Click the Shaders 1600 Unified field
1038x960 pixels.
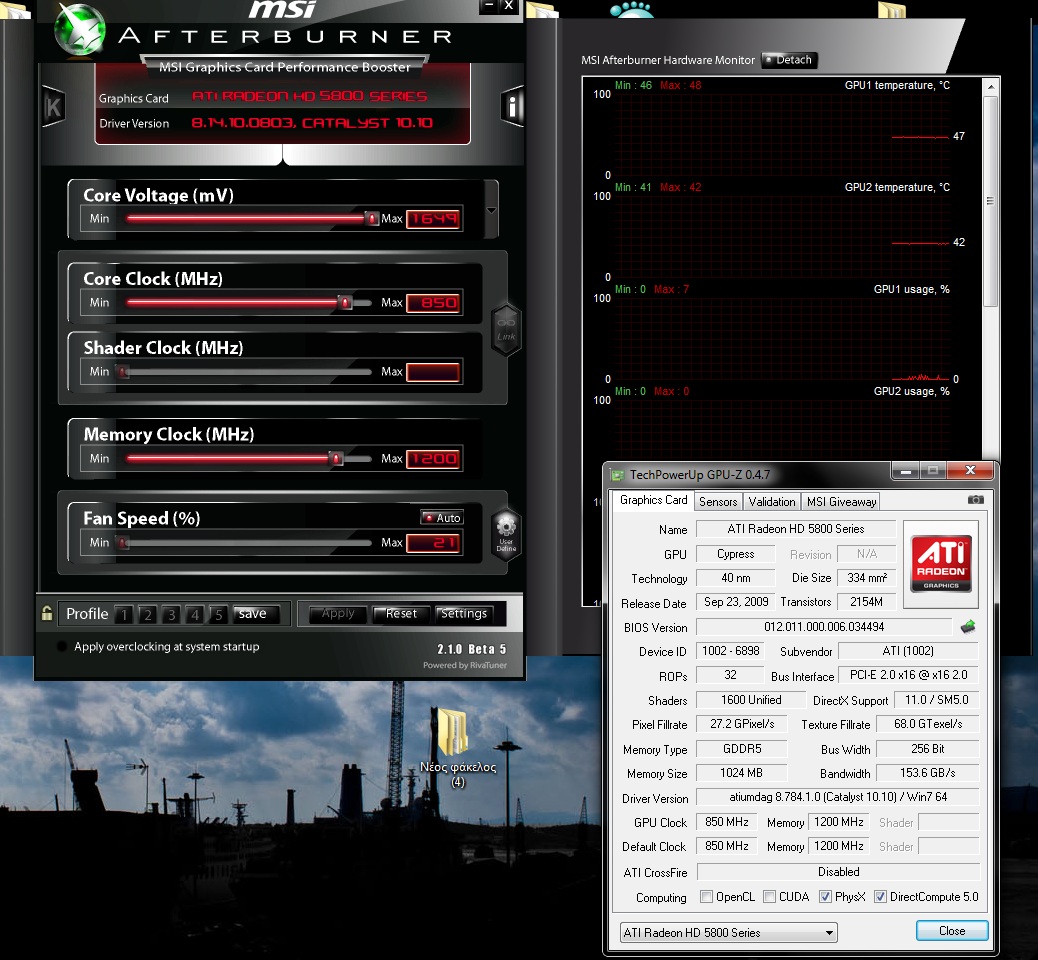click(751, 700)
